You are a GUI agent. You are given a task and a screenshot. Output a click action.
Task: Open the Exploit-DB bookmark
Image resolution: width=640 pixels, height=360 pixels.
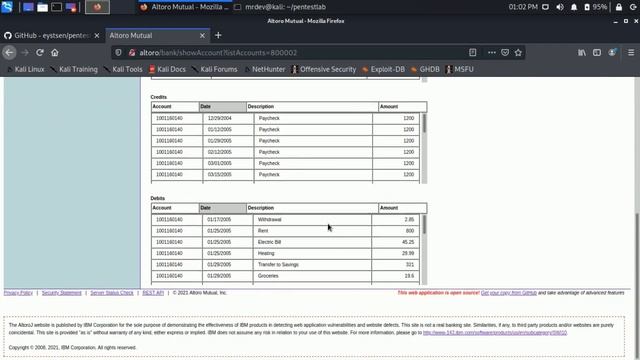click(x=383, y=69)
